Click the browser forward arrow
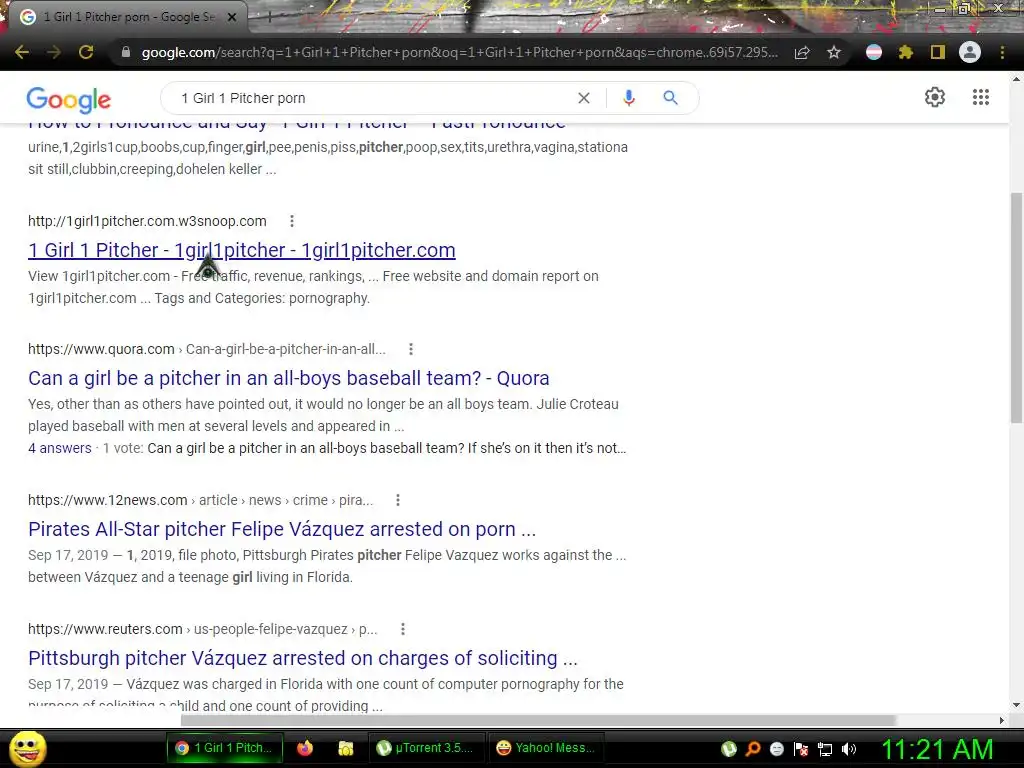The image size is (1024, 768). tap(54, 52)
